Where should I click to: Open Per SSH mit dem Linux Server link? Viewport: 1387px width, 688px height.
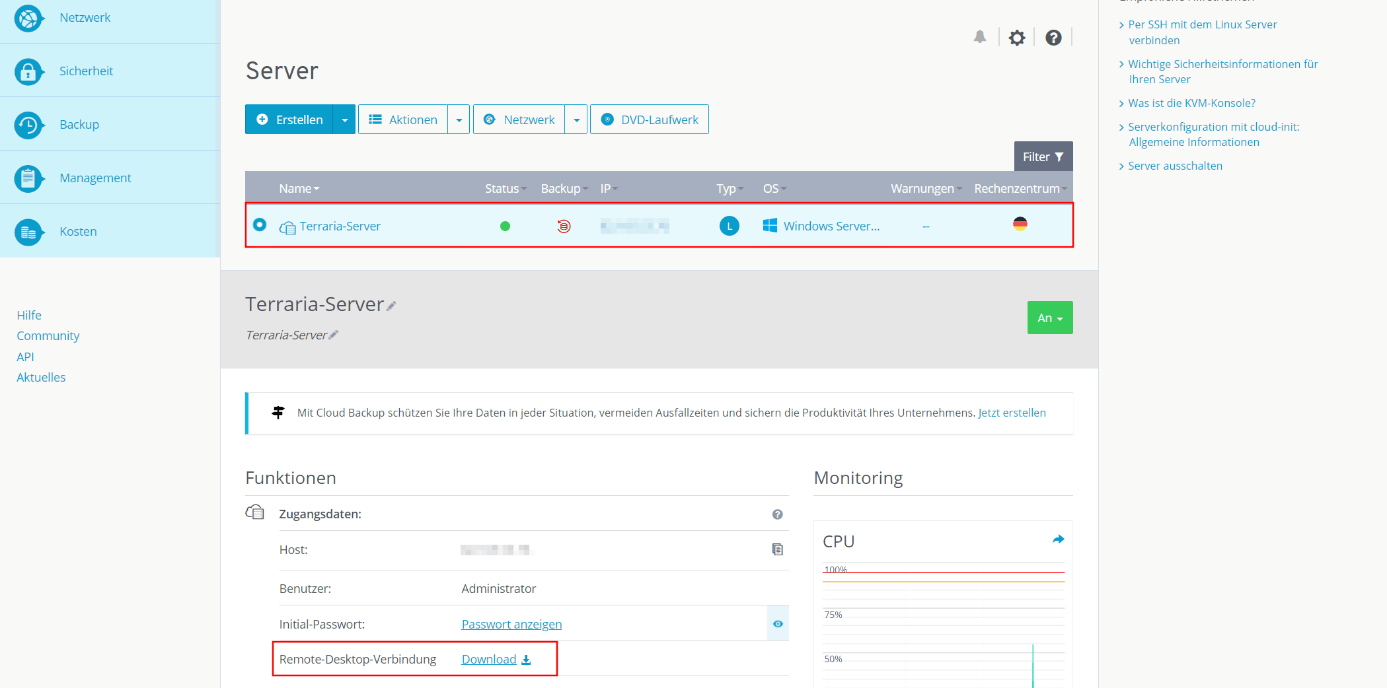point(1202,32)
